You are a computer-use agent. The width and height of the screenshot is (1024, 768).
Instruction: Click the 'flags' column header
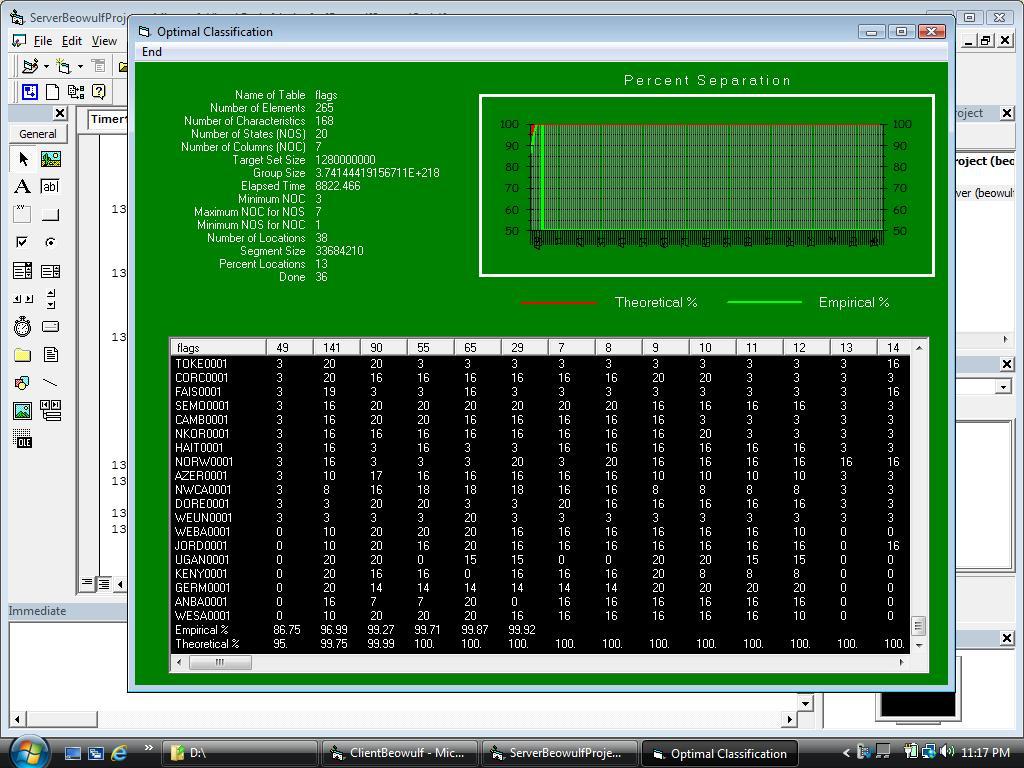point(218,347)
